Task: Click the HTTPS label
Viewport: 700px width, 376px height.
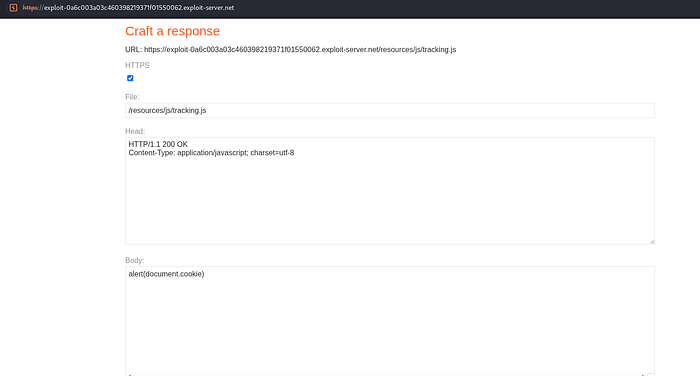Action: coord(137,65)
